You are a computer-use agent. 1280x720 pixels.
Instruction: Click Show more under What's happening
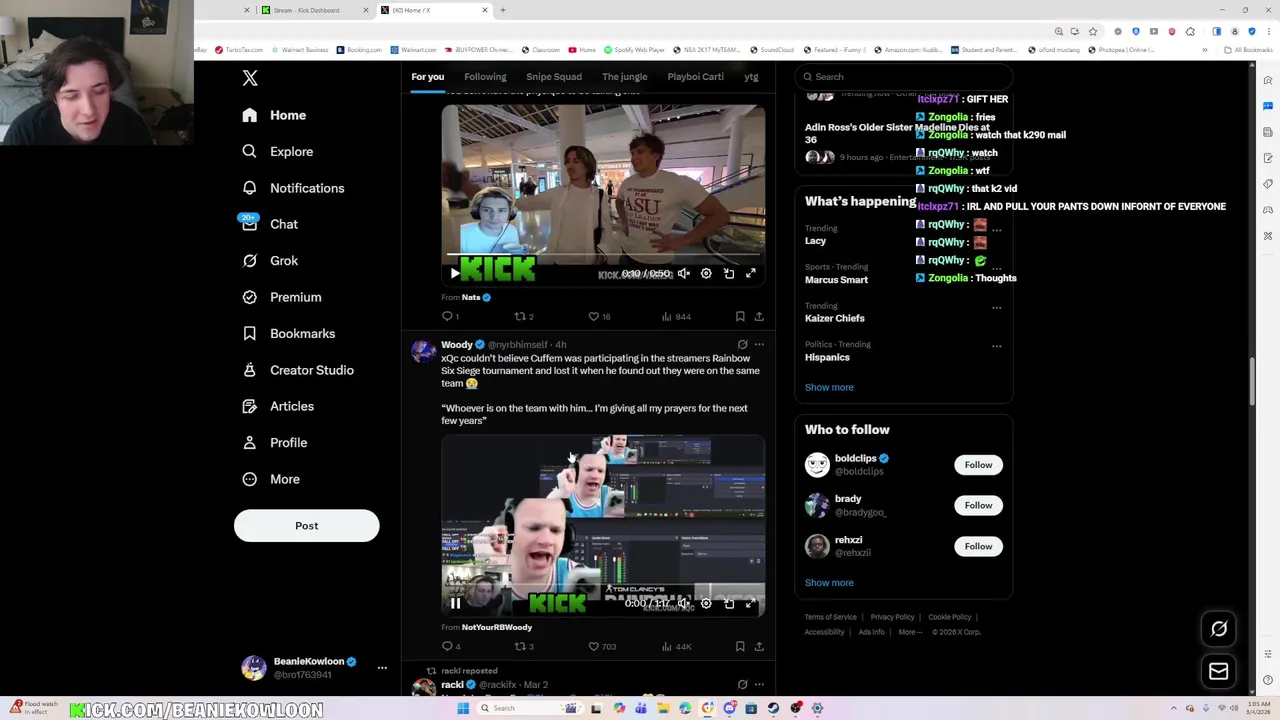pyautogui.click(x=829, y=387)
